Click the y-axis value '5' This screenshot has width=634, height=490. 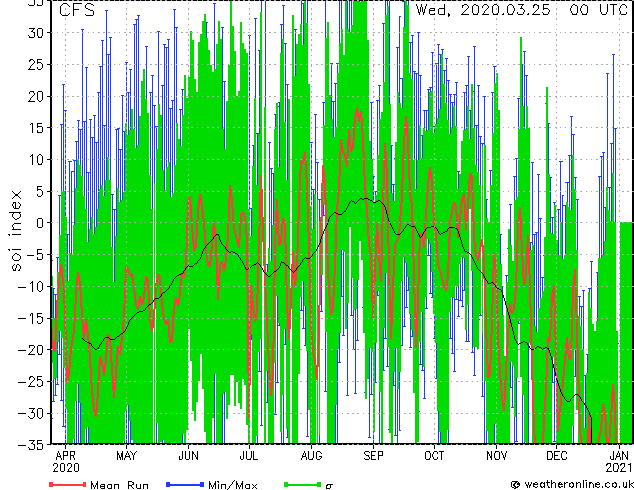coord(40,192)
